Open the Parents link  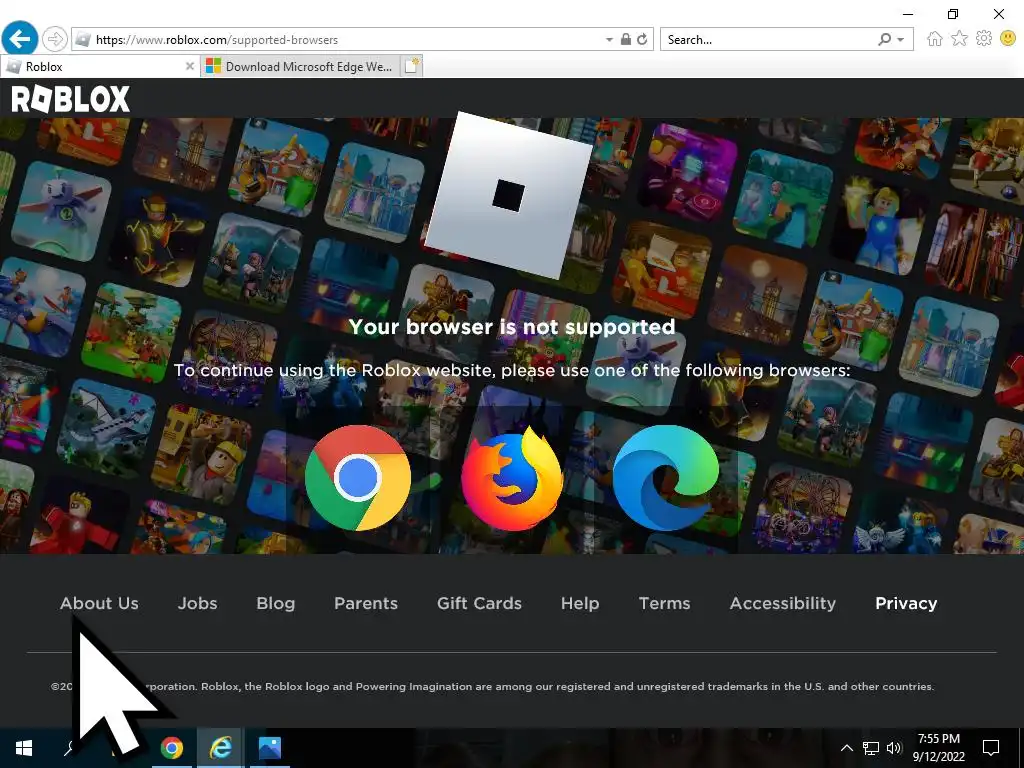click(366, 603)
